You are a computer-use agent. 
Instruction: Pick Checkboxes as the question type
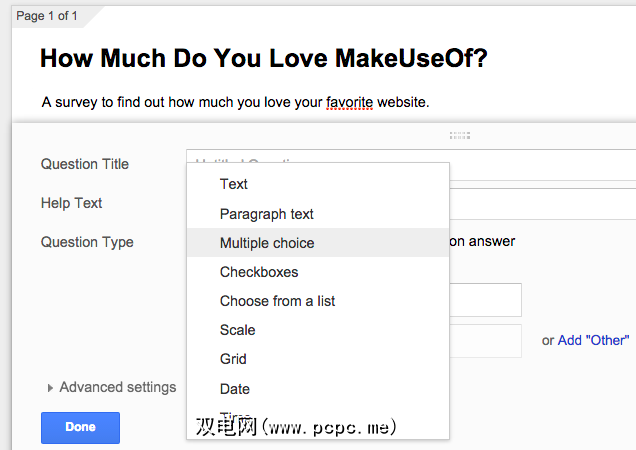click(x=259, y=272)
